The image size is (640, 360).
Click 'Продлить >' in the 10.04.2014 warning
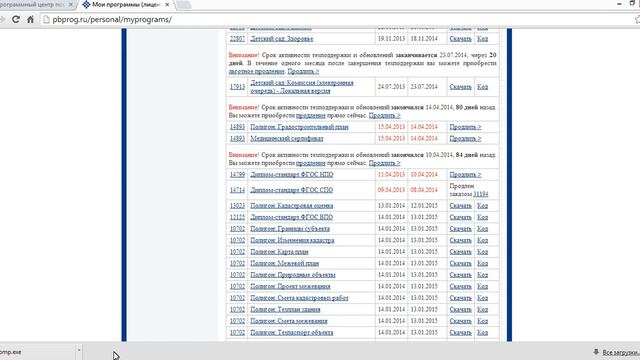click(x=384, y=163)
